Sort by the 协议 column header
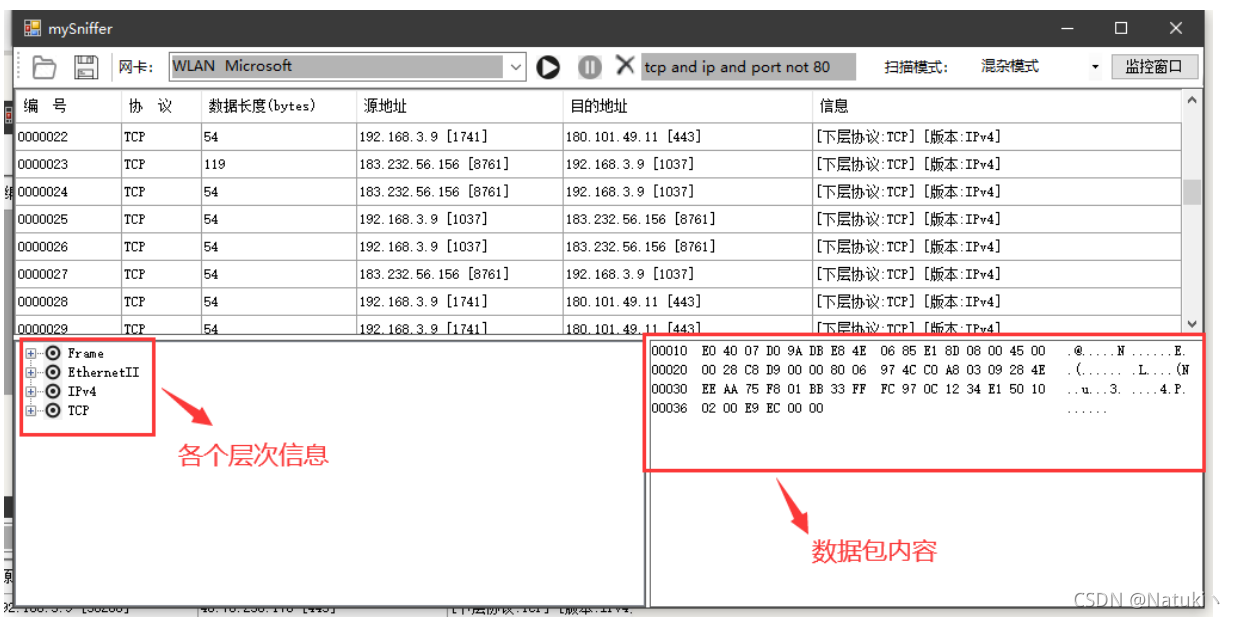1235x618 pixels. click(160, 106)
